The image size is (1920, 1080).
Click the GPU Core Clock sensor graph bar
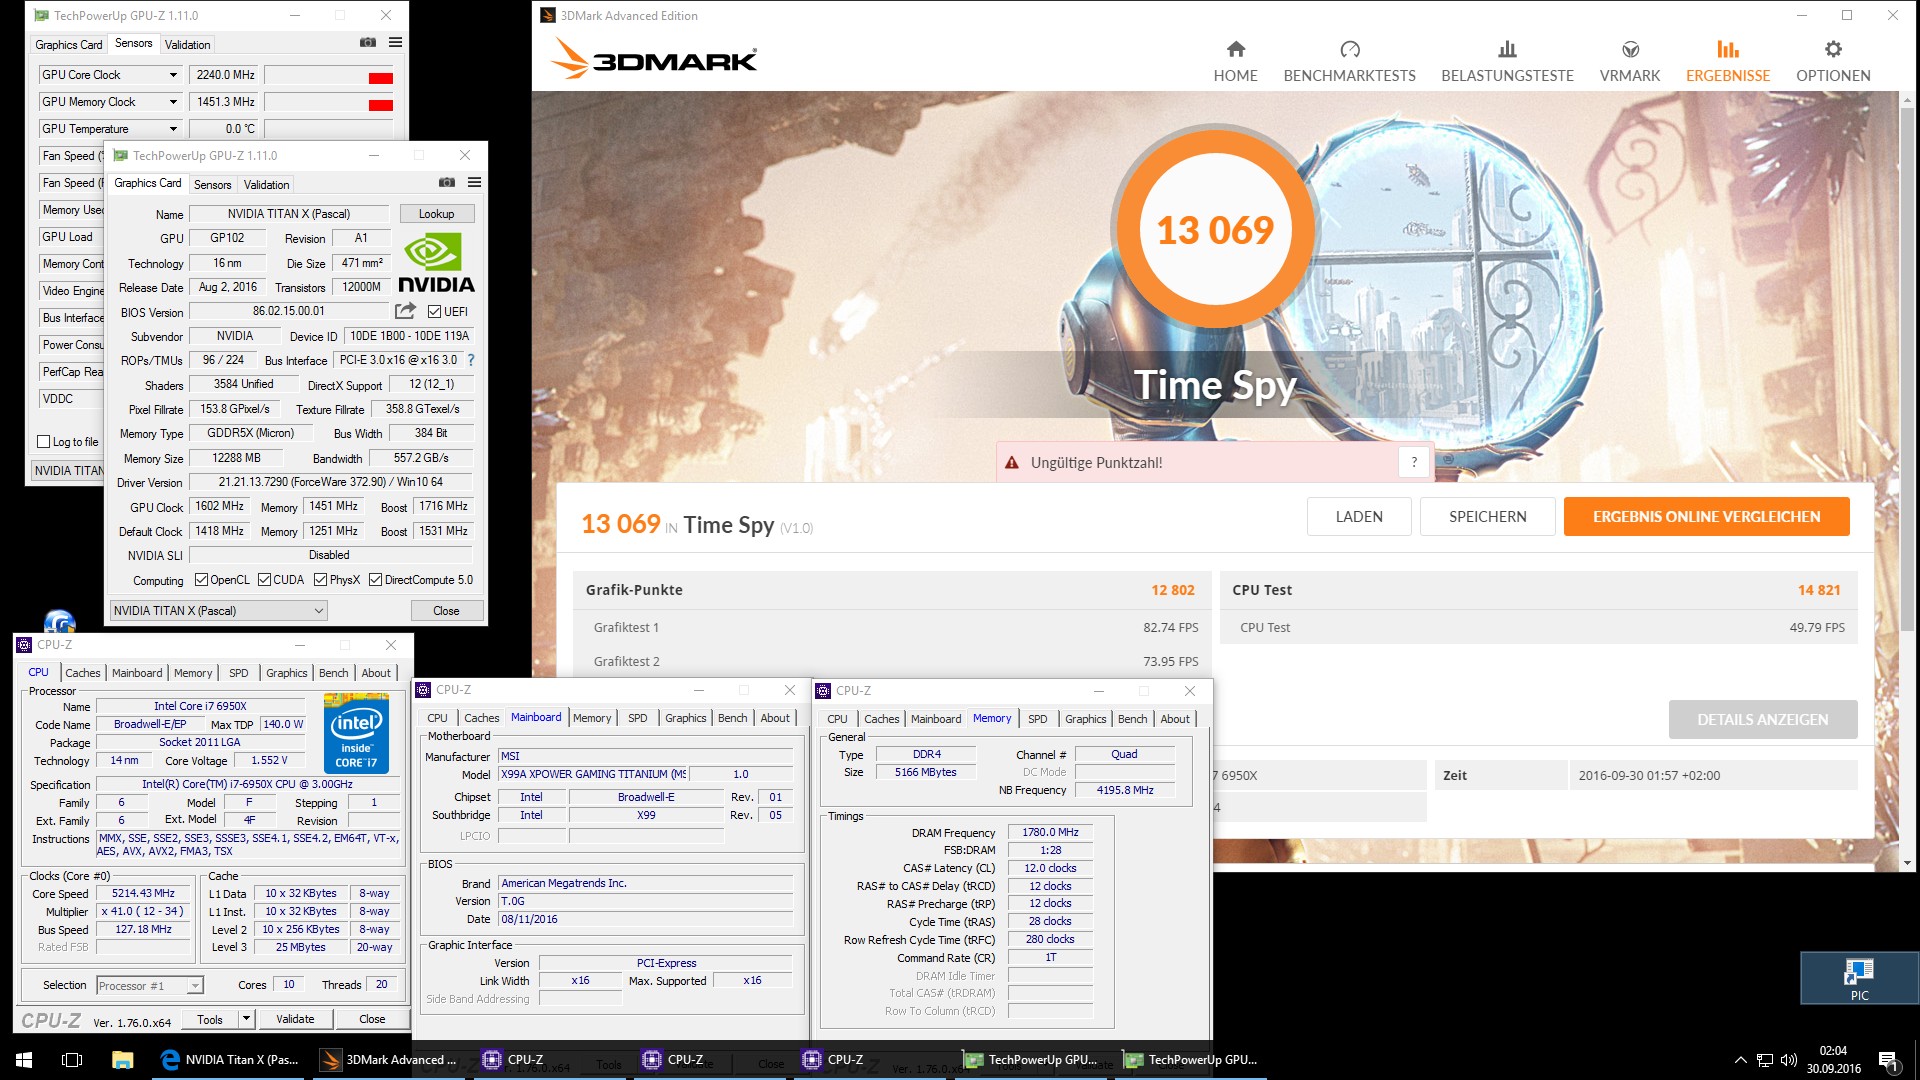pos(329,76)
